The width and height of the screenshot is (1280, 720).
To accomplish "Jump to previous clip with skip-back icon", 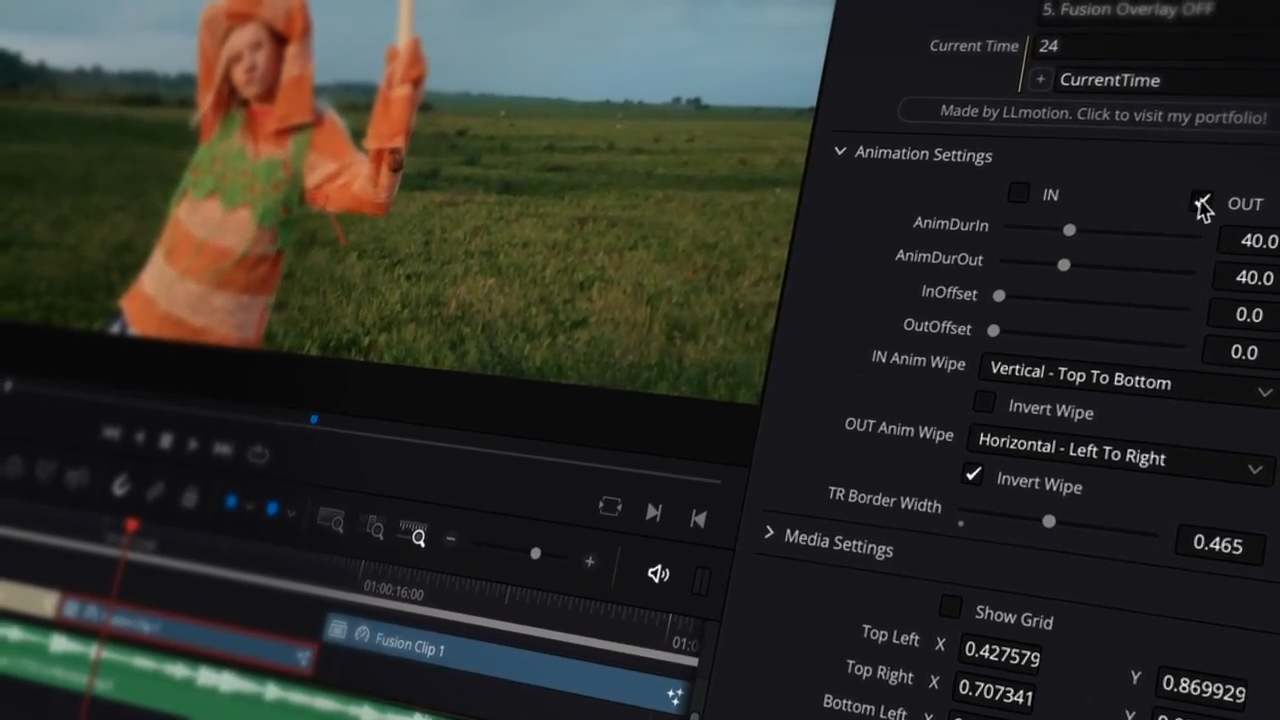I will point(698,517).
